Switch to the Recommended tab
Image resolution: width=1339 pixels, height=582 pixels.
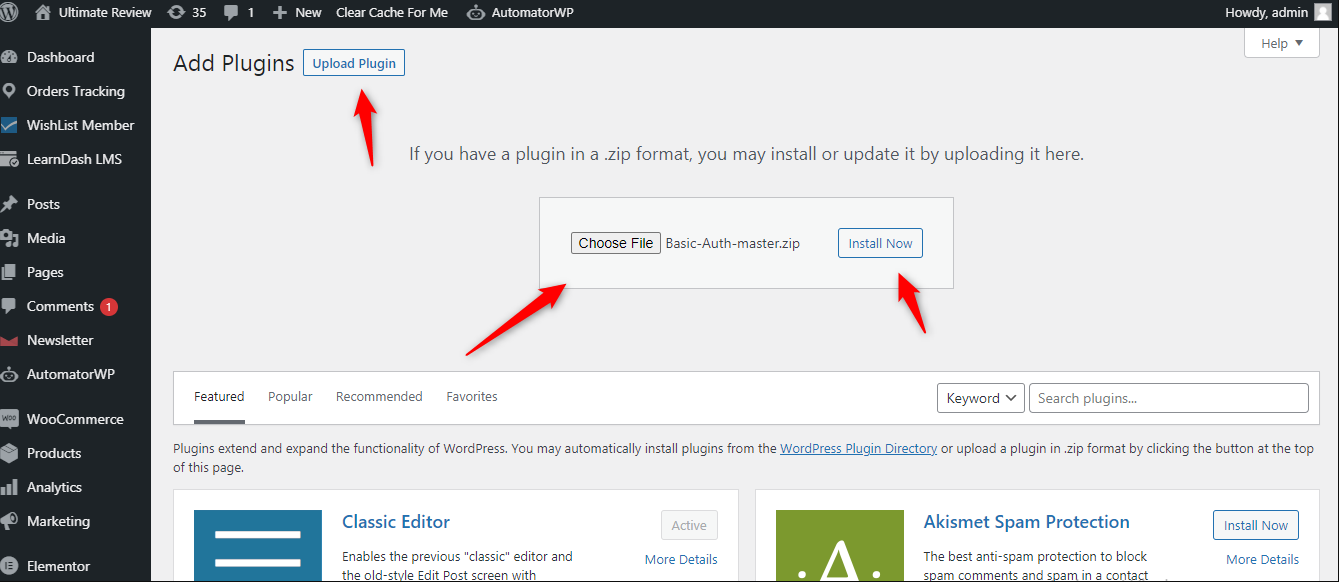pos(379,397)
